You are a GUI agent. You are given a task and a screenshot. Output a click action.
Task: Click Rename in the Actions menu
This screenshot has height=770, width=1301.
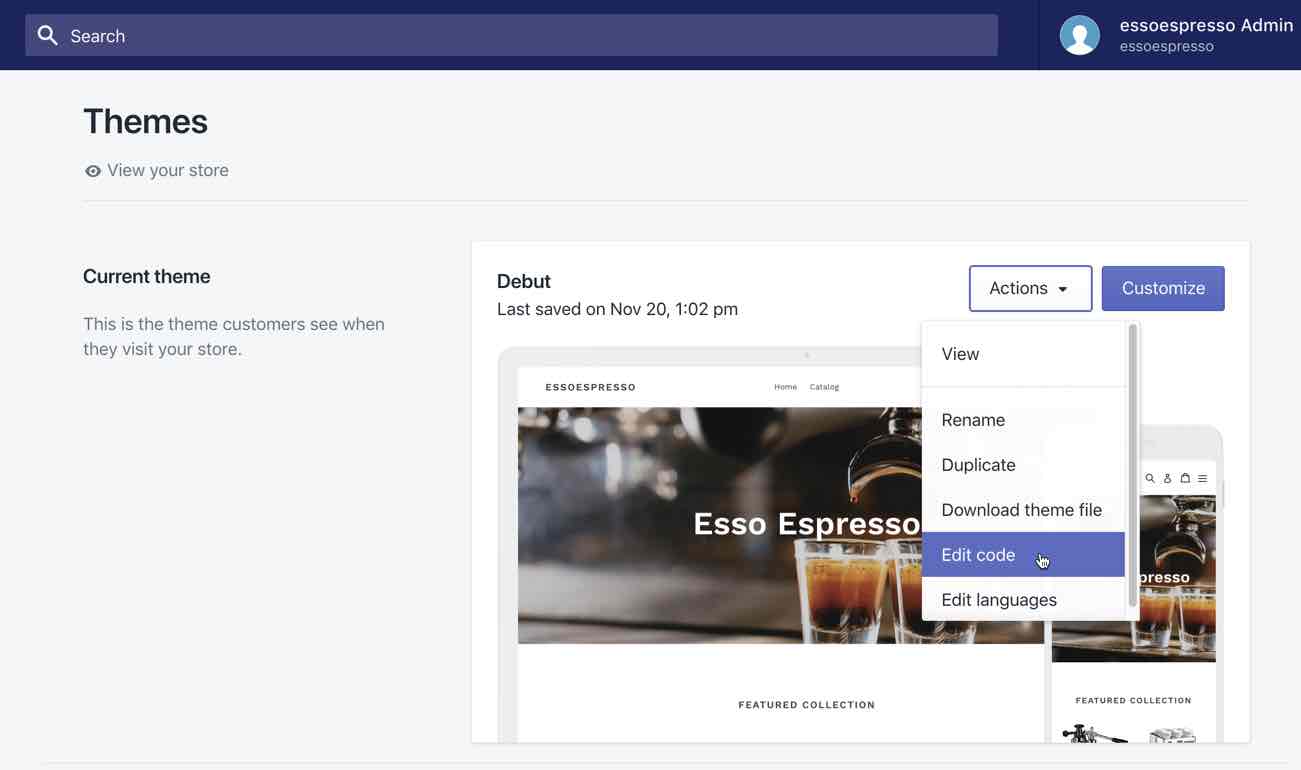tap(972, 420)
